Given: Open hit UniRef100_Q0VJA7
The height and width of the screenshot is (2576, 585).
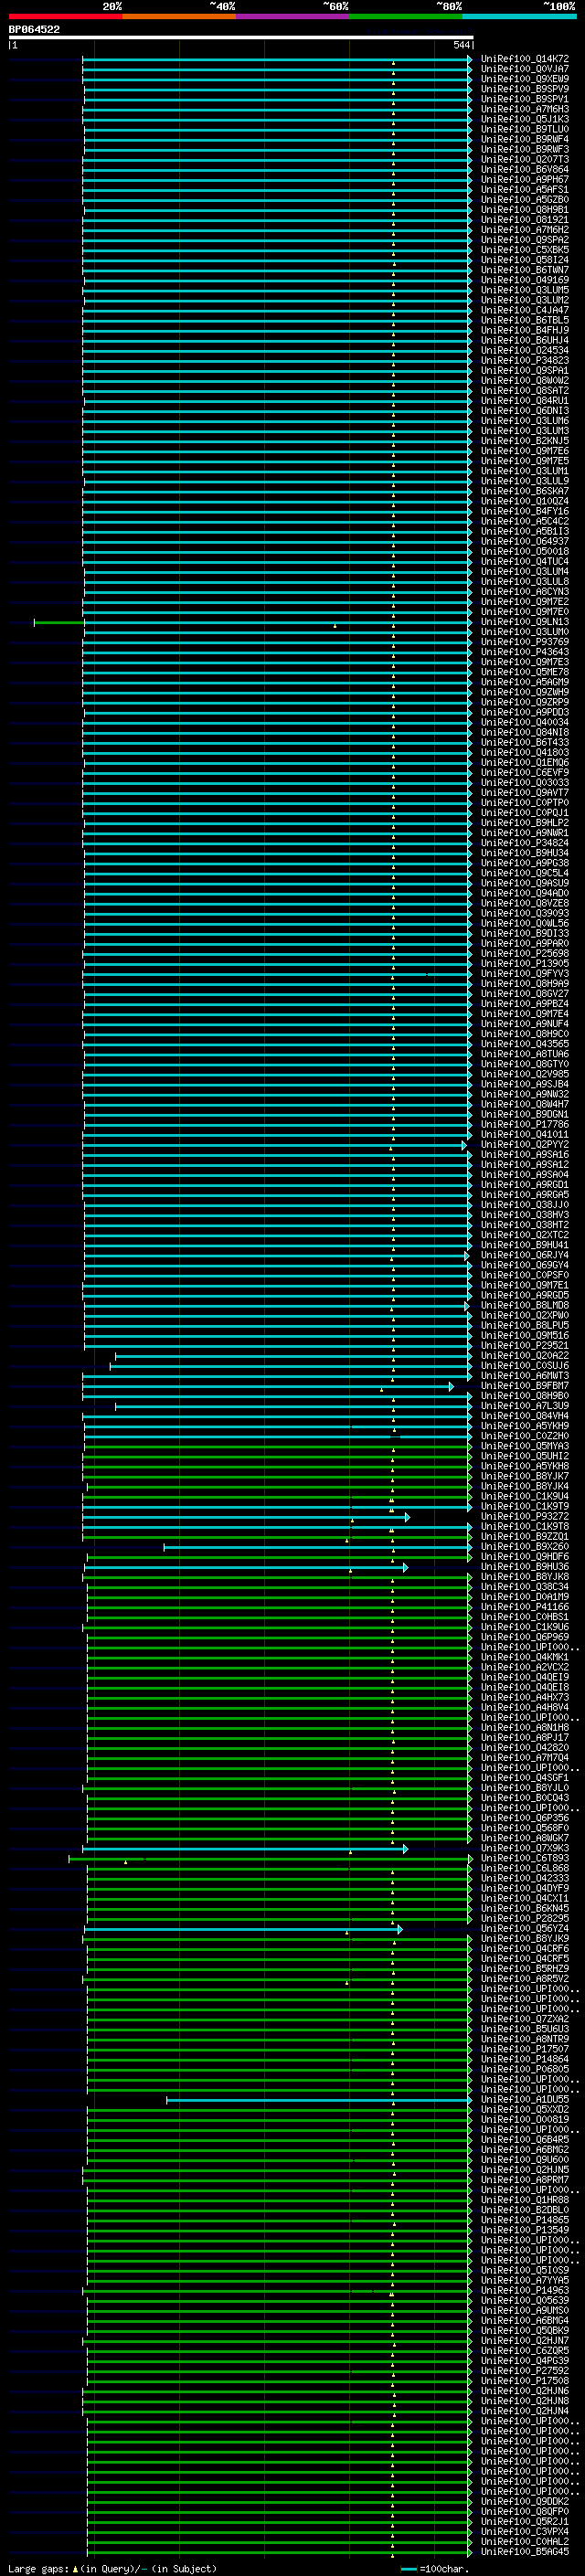Looking at the screenshot, I should click(525, 69).
